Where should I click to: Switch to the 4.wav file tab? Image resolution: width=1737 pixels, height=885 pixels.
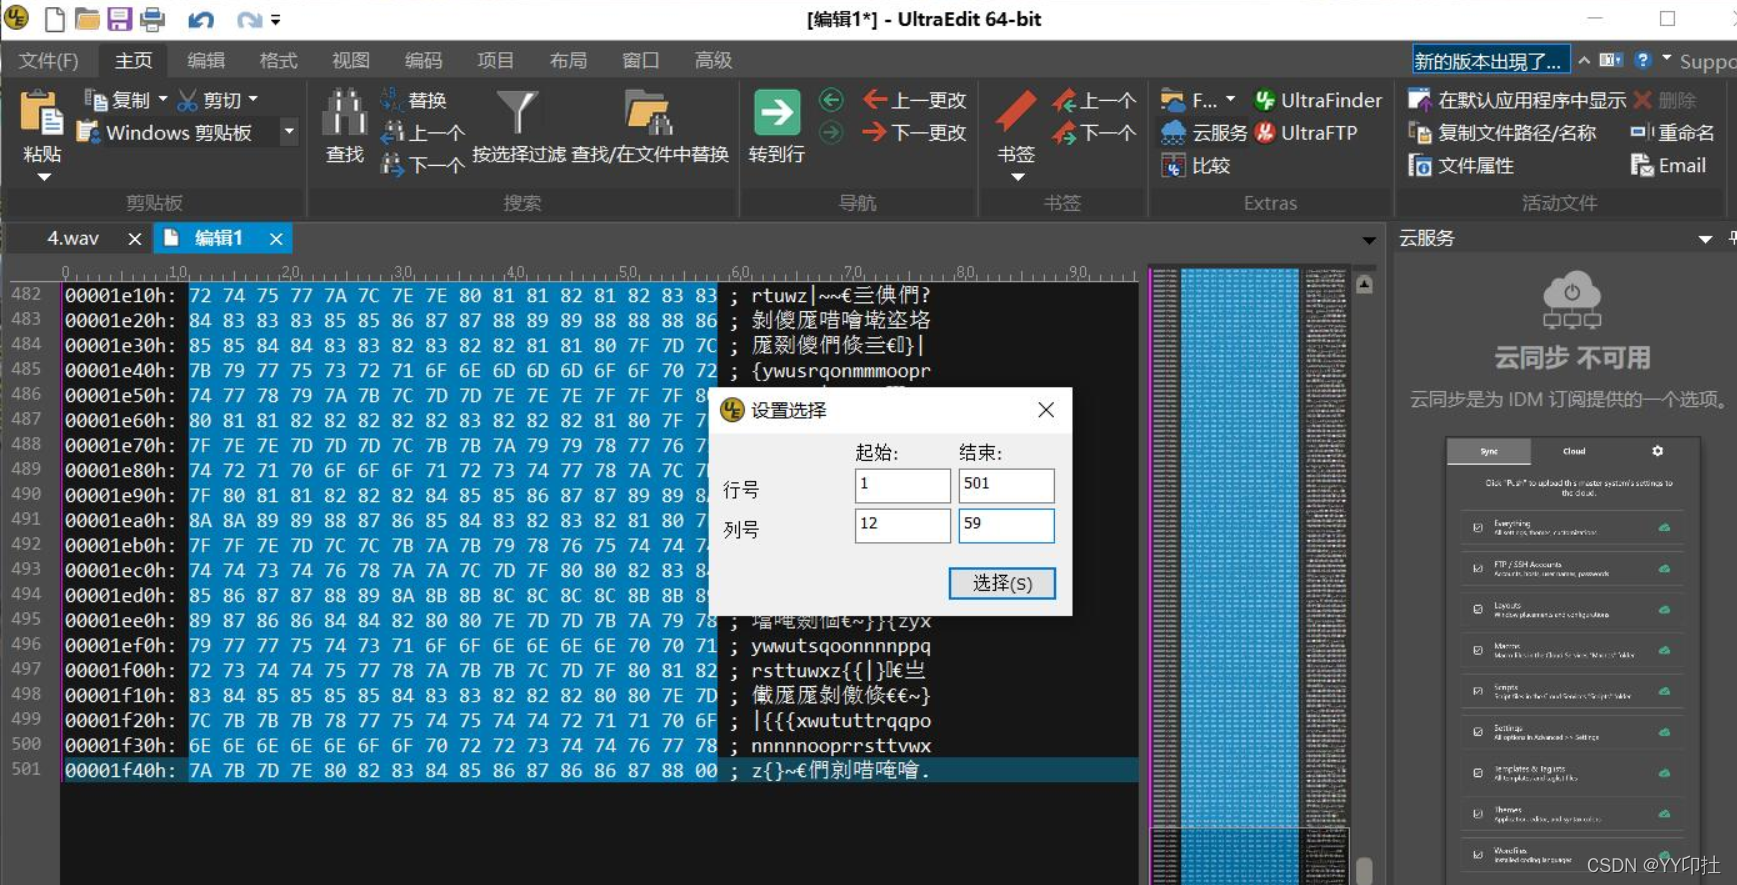coord(73,238)
